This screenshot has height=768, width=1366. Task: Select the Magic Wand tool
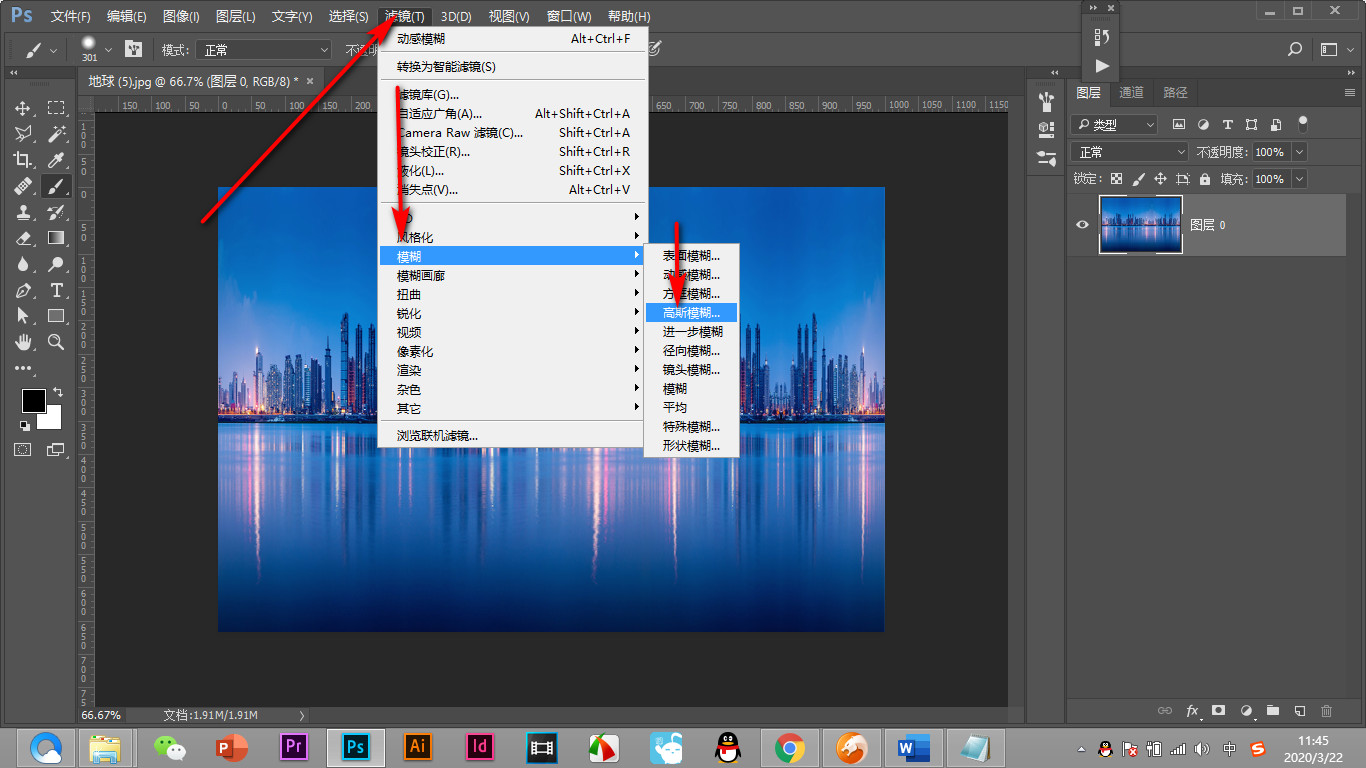tap(56, 134)
